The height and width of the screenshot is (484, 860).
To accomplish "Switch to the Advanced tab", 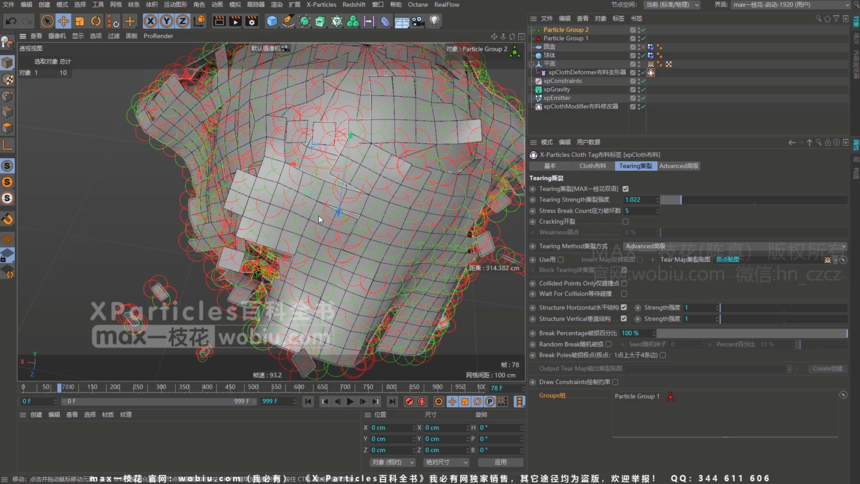I will point(679,166).
